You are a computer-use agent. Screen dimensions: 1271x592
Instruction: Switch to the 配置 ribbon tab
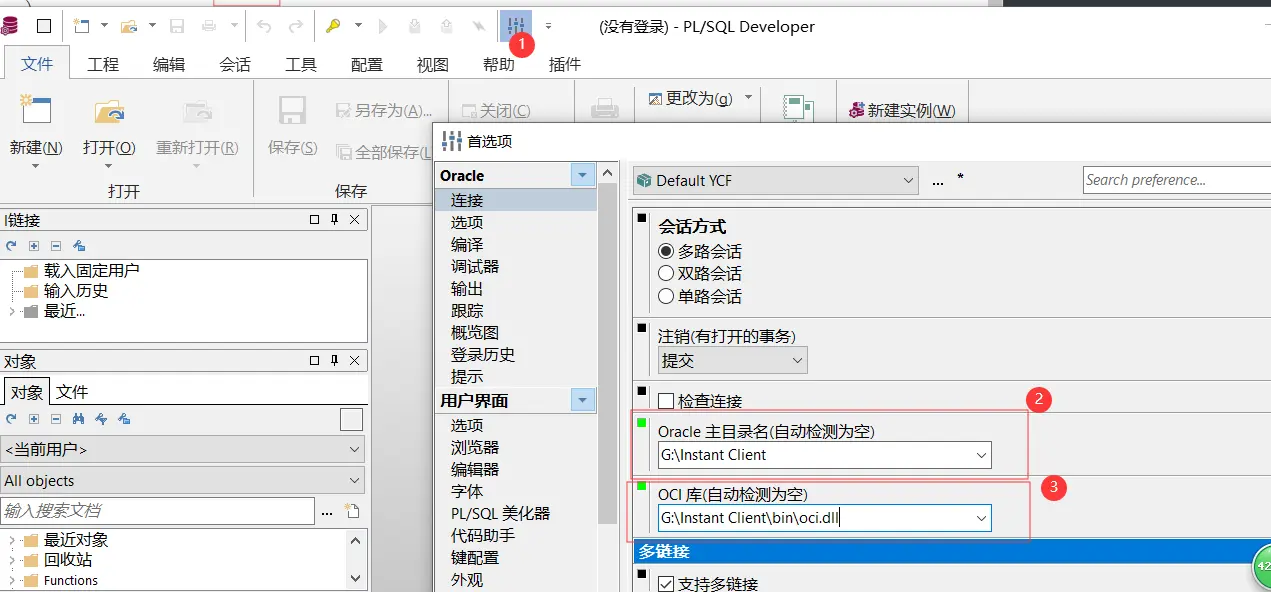coord(367,64)
